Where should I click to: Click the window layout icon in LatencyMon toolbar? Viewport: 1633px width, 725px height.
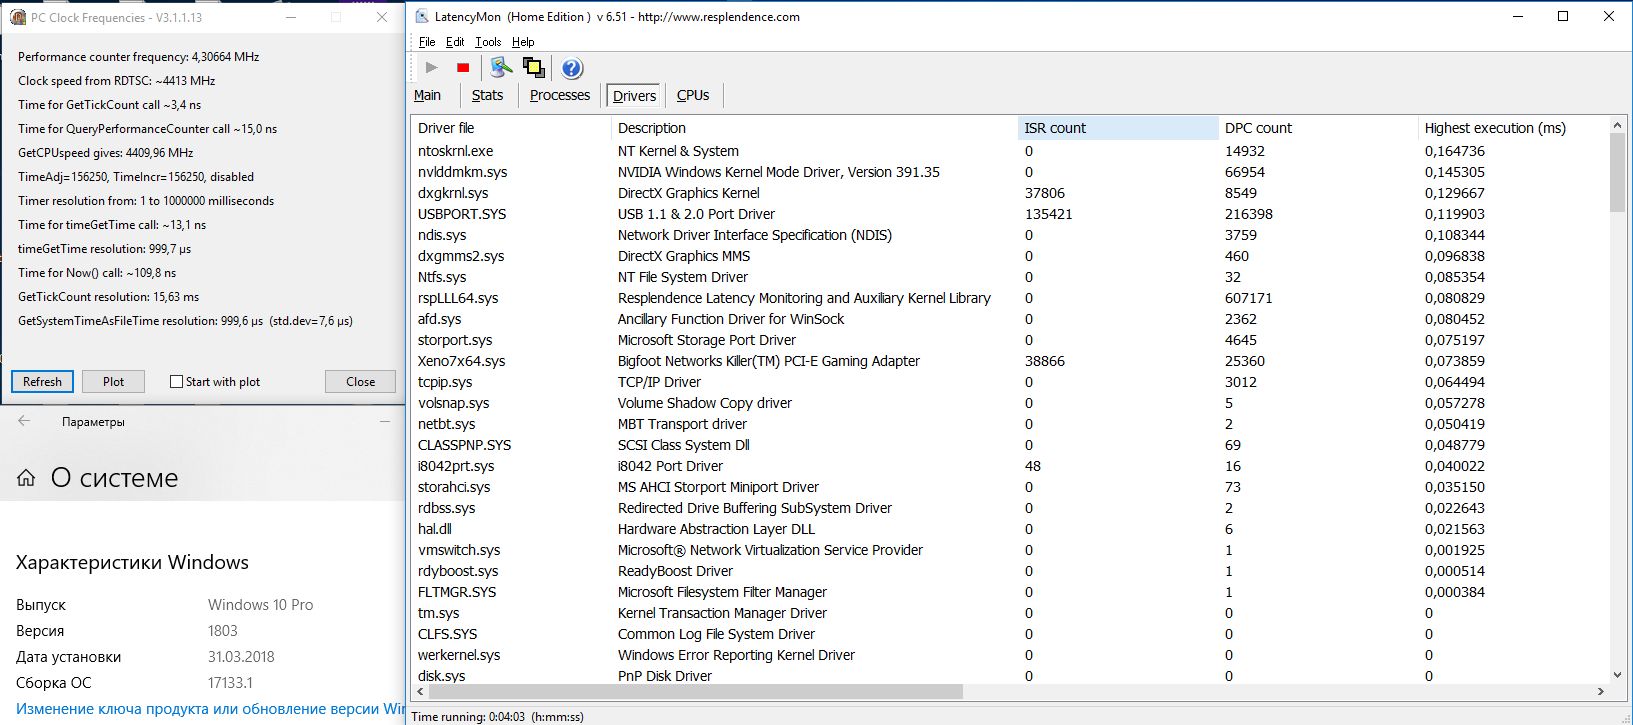(x=534, y=67)
